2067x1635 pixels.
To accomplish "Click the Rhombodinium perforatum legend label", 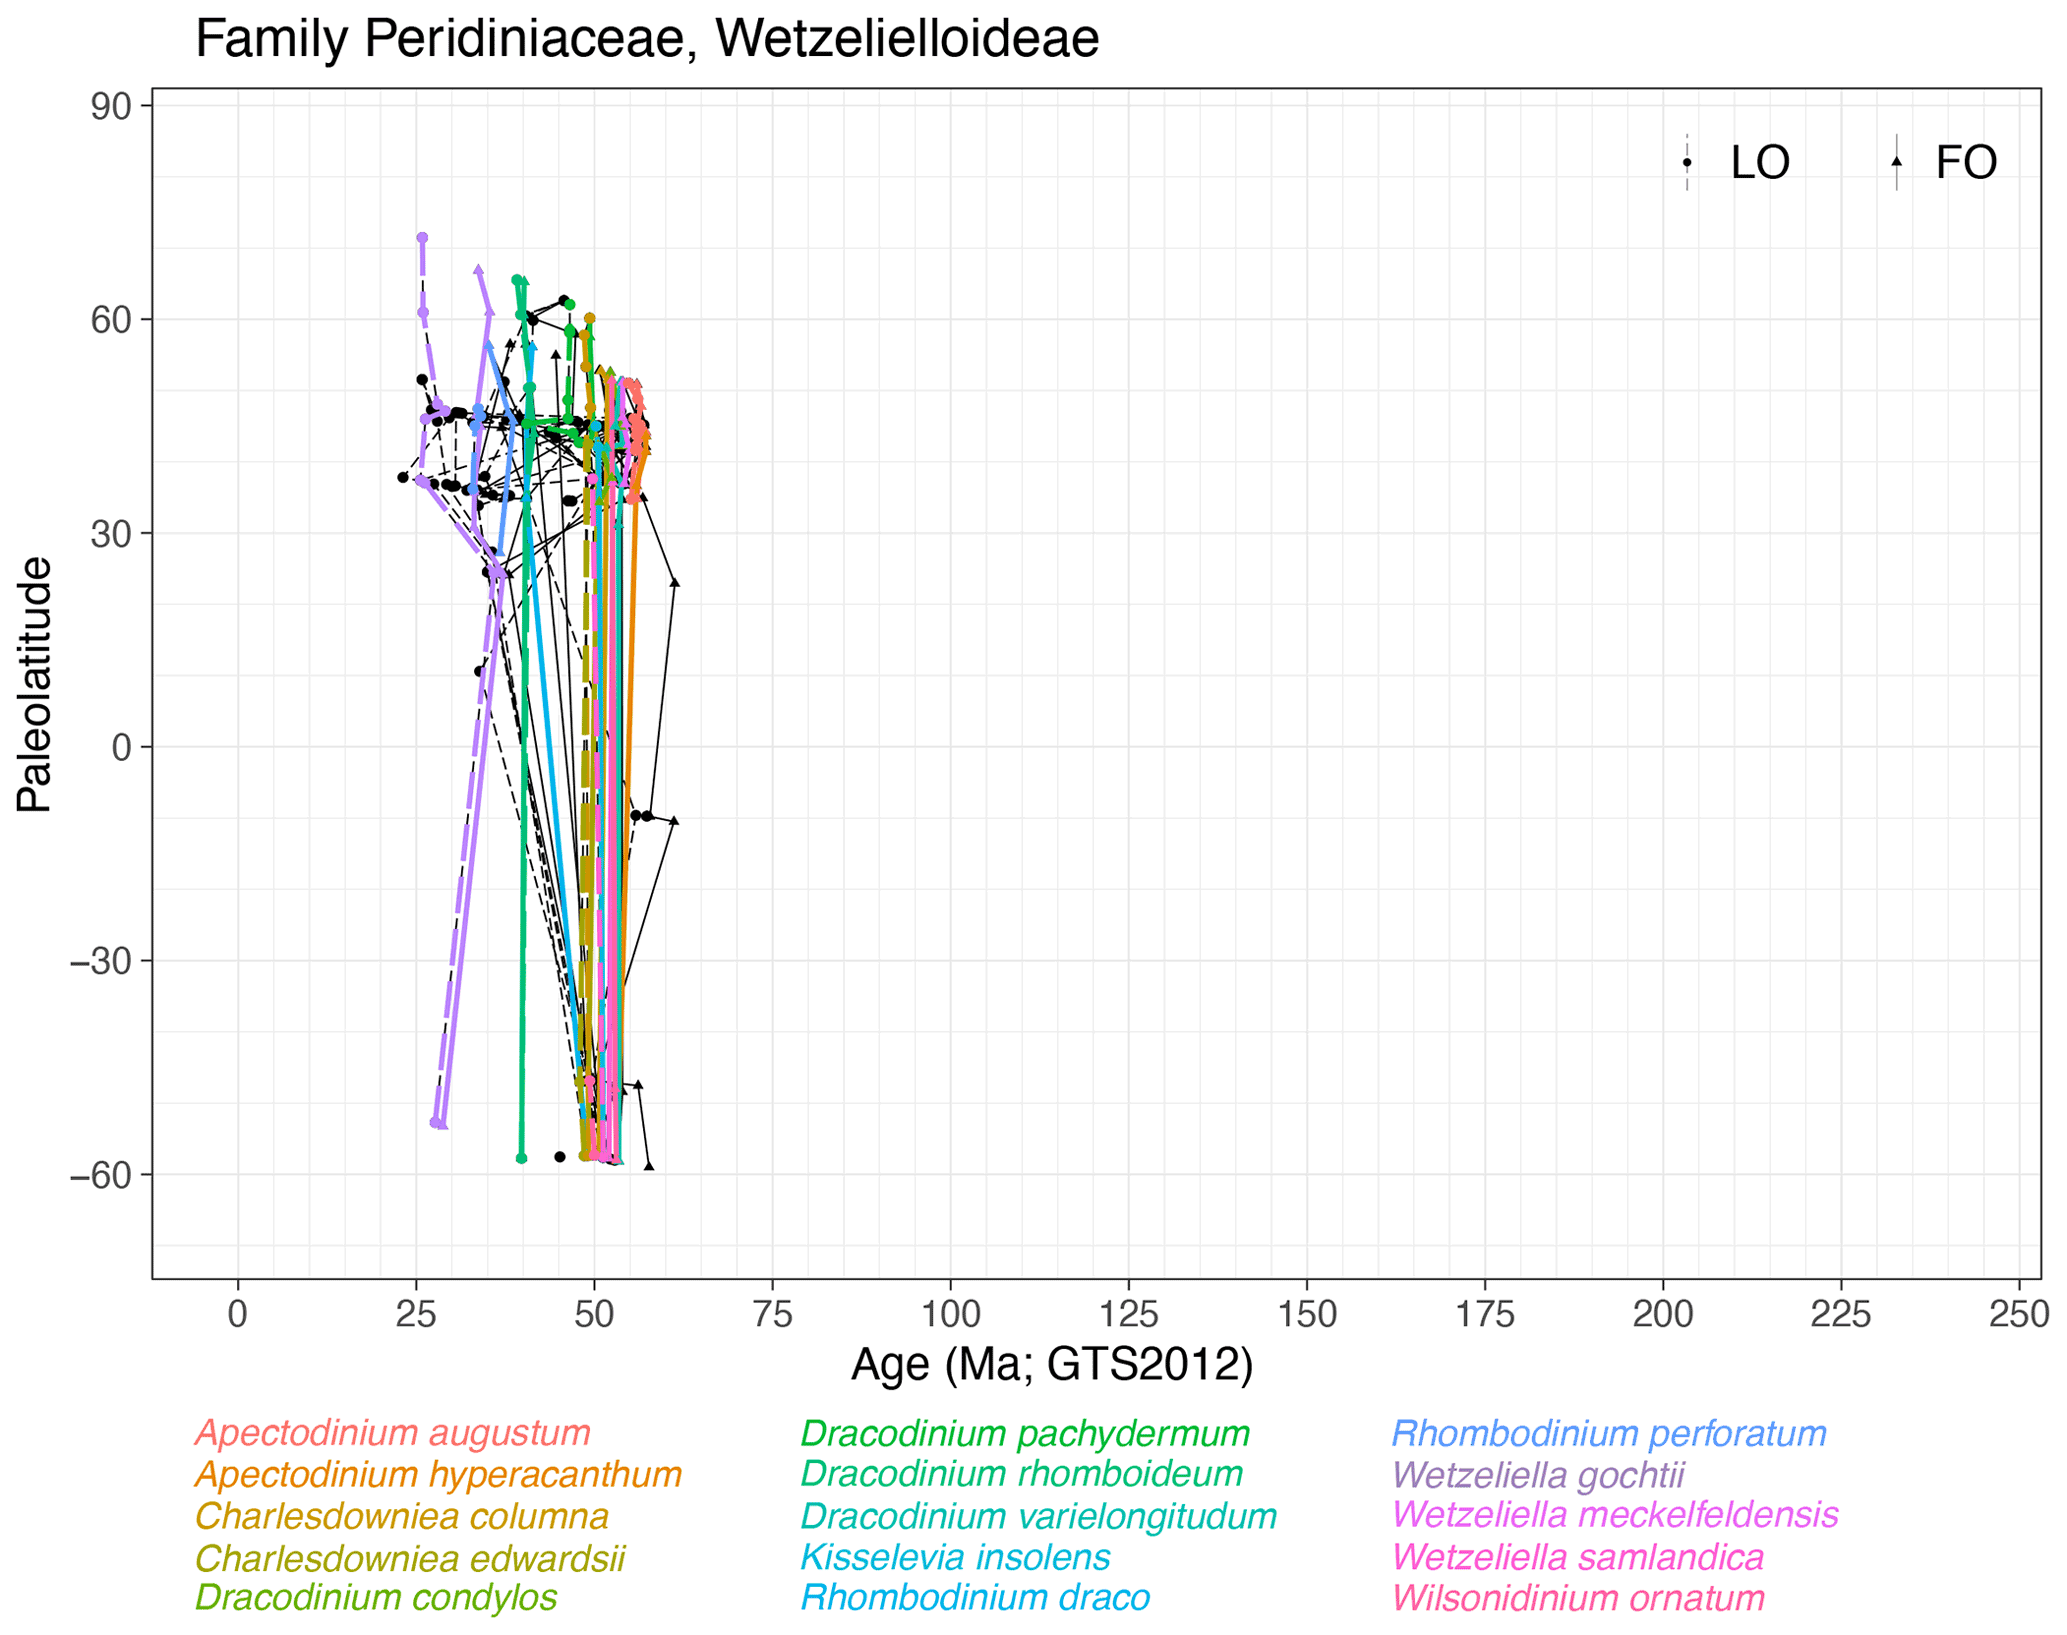I will pyautogui.click(x=1608, y=1433).
